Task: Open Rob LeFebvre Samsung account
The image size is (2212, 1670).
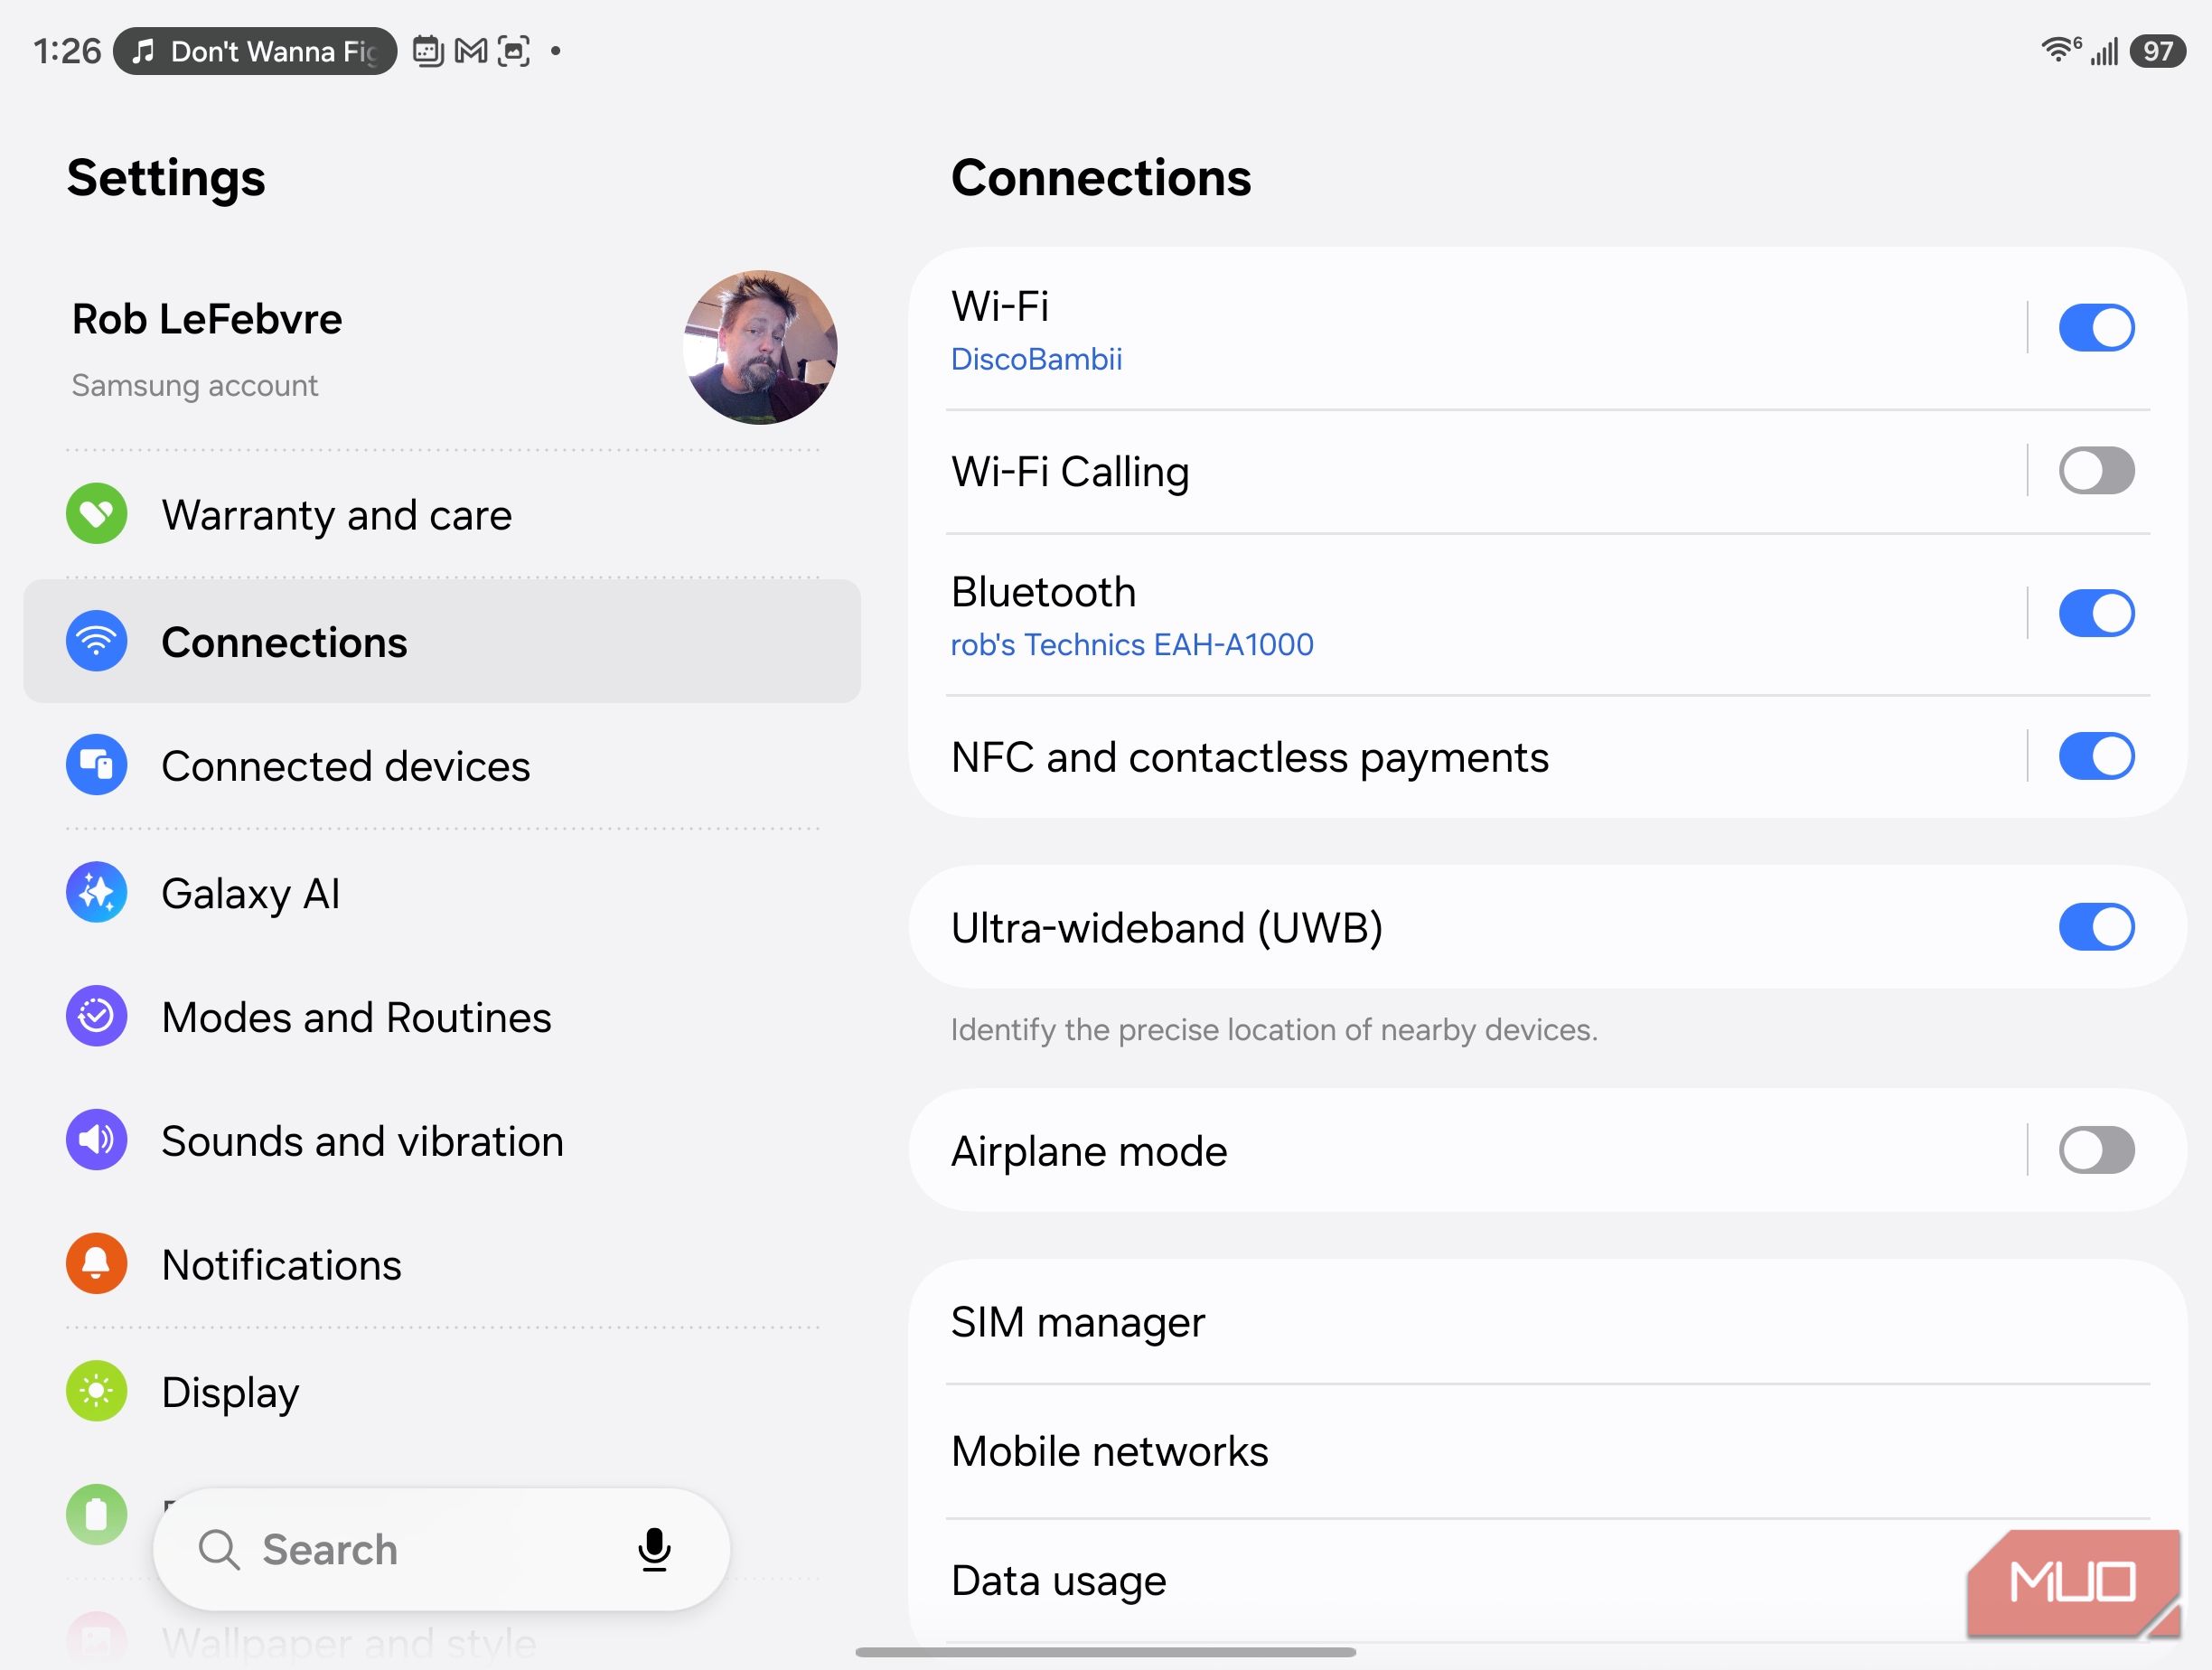Action: click(x=442, y=347)
